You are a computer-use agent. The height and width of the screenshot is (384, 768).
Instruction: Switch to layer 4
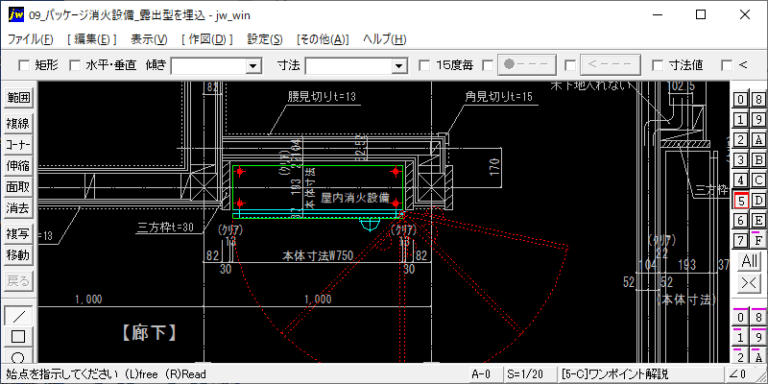pyautogui.click(x=741, y=180)
